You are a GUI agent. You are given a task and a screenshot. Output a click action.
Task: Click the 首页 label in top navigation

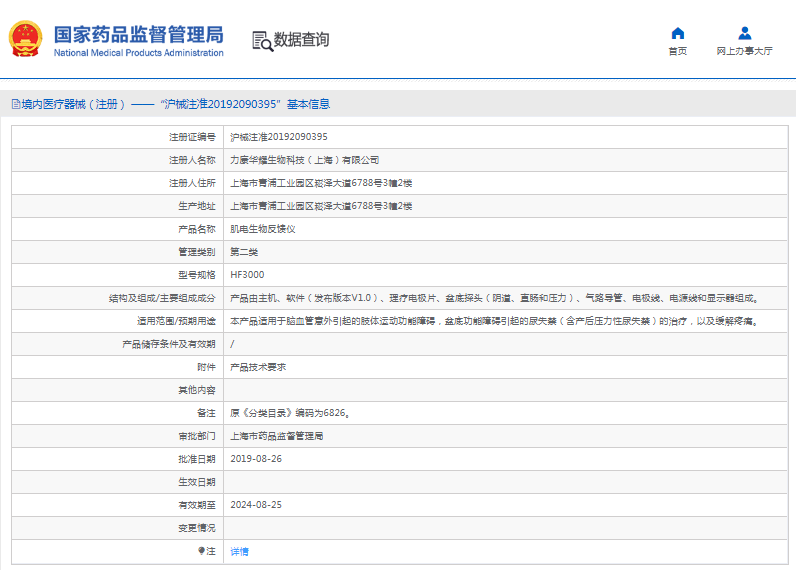677,51
